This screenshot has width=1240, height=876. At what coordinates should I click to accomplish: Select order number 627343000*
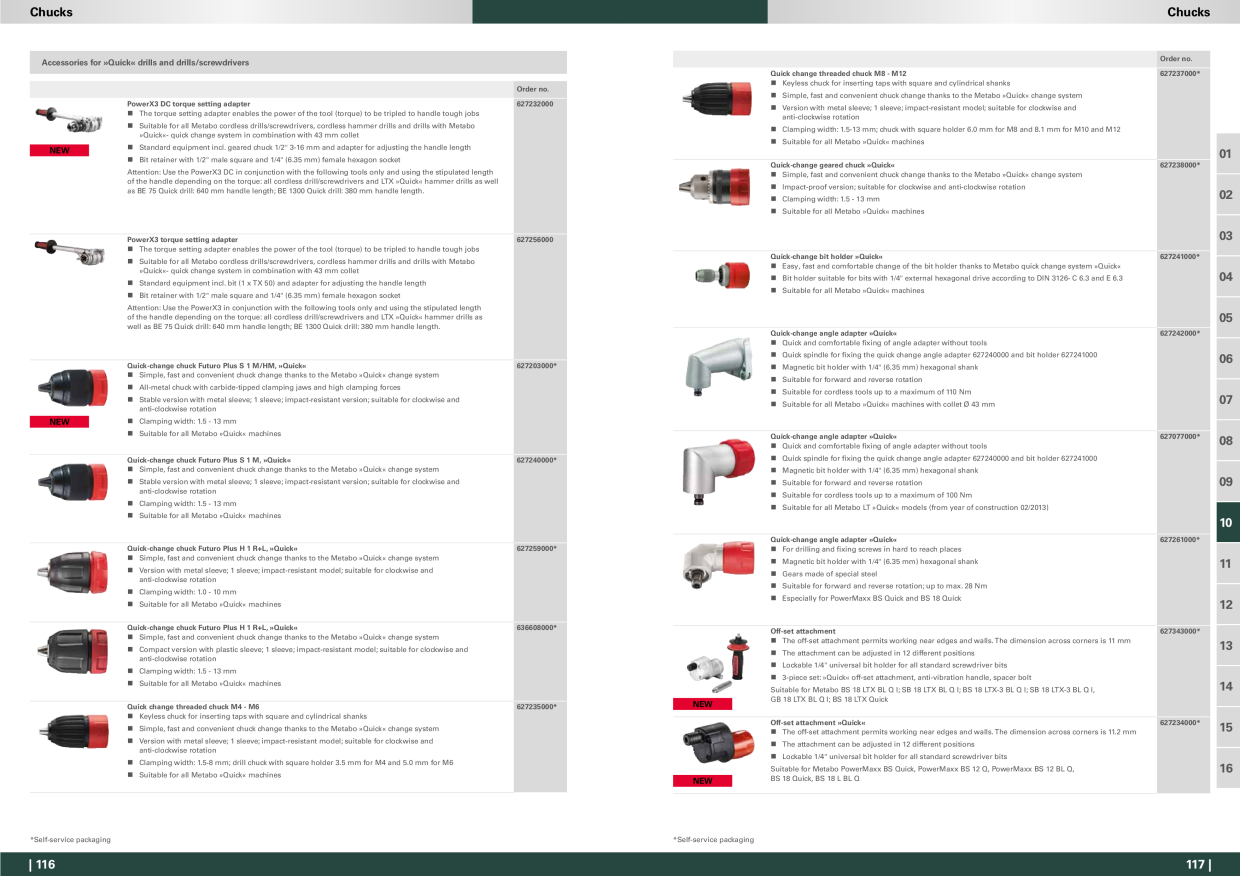(x=1180, y=630)
